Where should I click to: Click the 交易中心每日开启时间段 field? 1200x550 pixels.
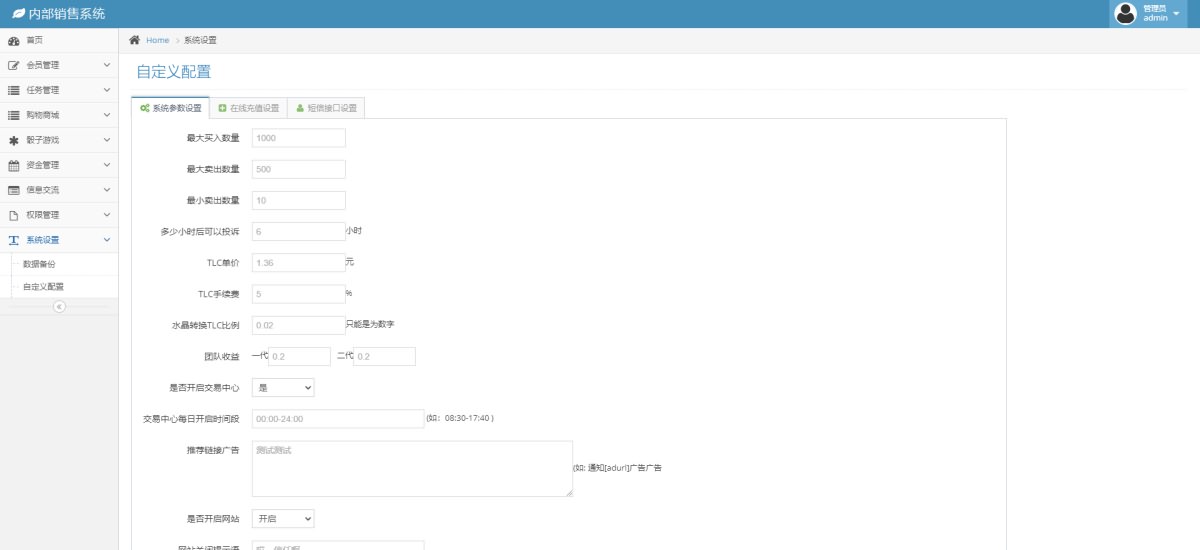click(338, 419)
